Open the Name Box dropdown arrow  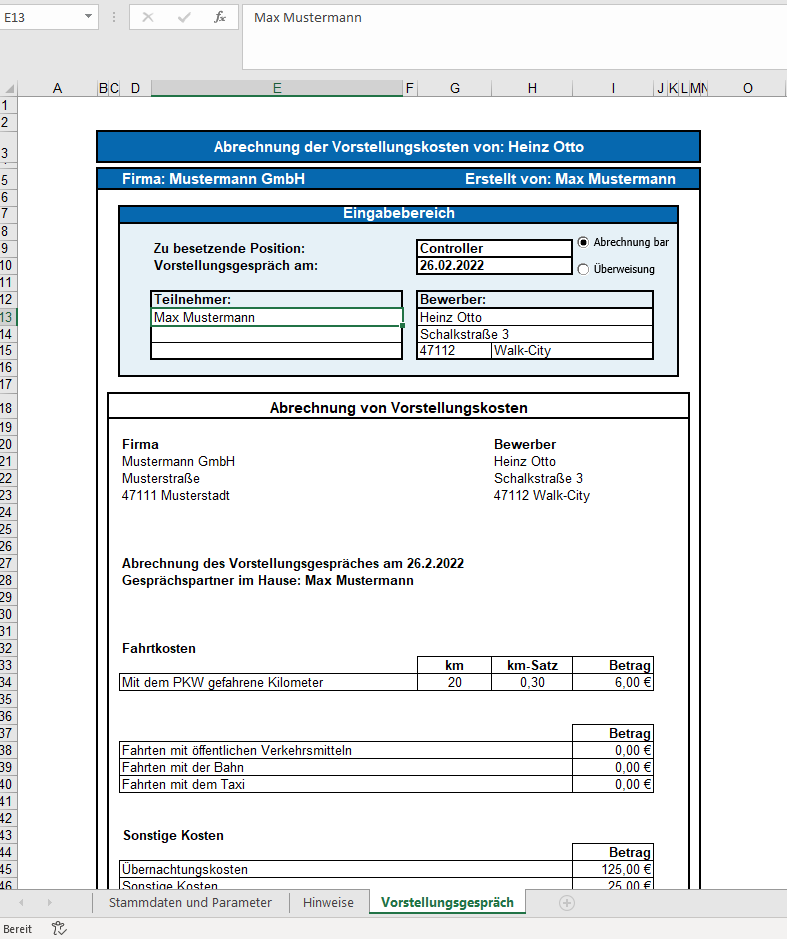[88, 18]
